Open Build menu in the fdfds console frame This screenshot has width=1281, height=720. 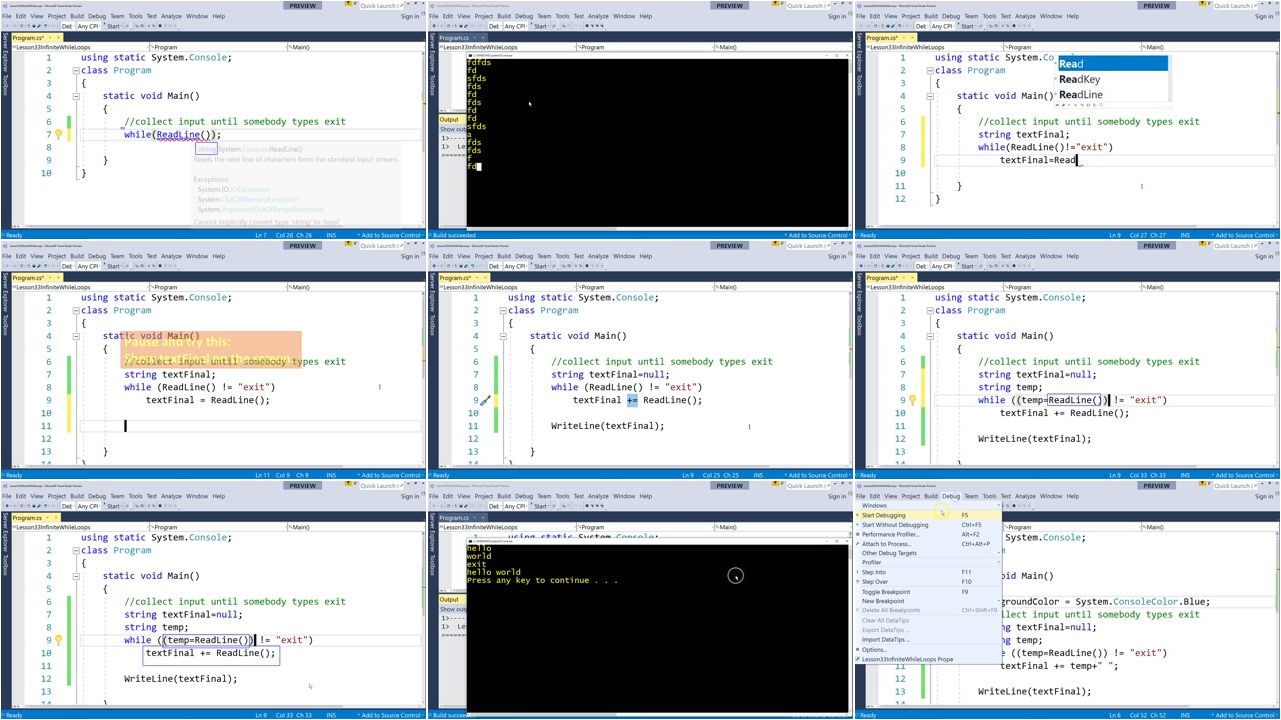click(504, 16)
